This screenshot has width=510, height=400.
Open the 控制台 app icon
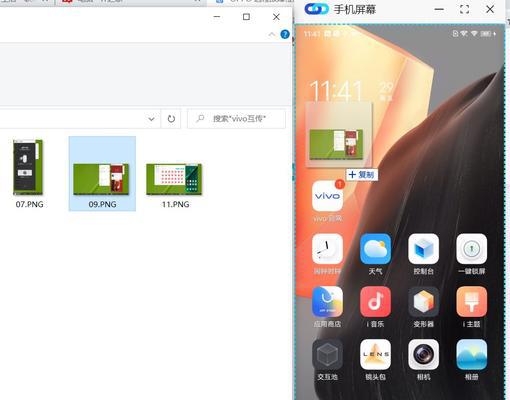pos(423,249)
